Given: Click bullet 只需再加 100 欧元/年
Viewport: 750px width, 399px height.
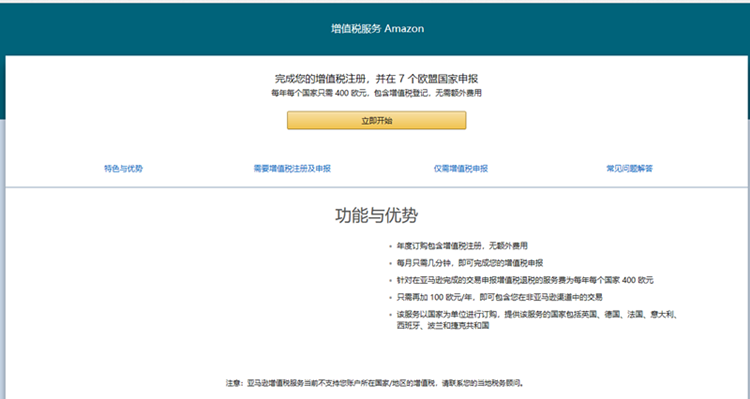Looking at the screenshot, I should click(x=499, y=298).
